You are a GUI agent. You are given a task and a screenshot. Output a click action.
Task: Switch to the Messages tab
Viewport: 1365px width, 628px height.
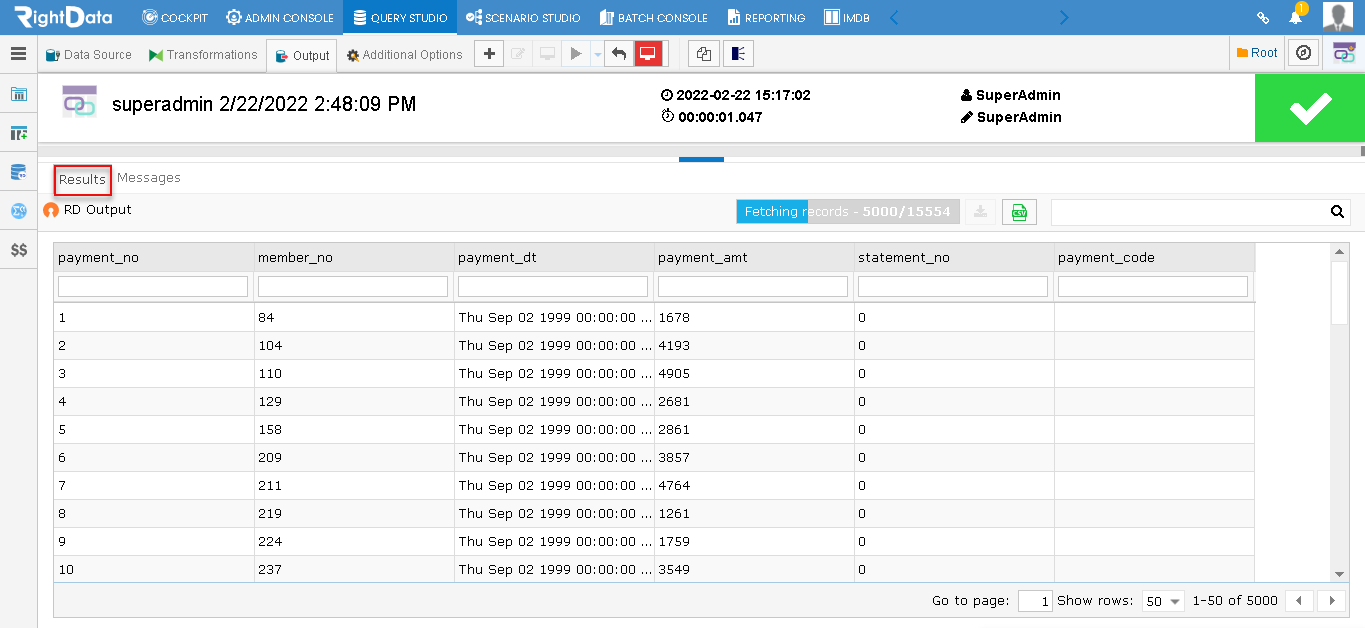pos(149,178)
